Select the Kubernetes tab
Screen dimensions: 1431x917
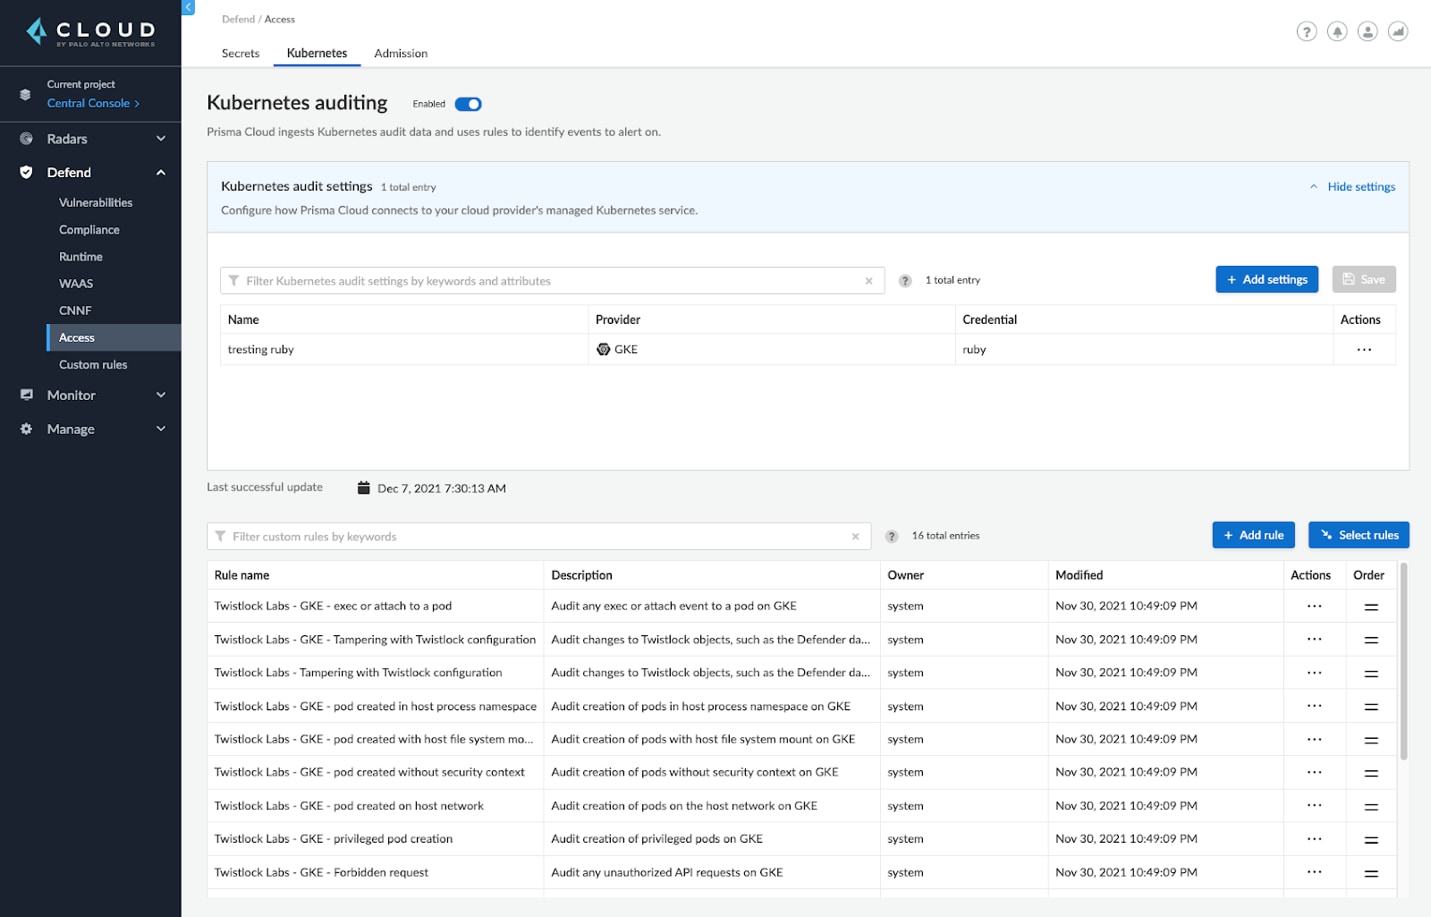(317, 53)
